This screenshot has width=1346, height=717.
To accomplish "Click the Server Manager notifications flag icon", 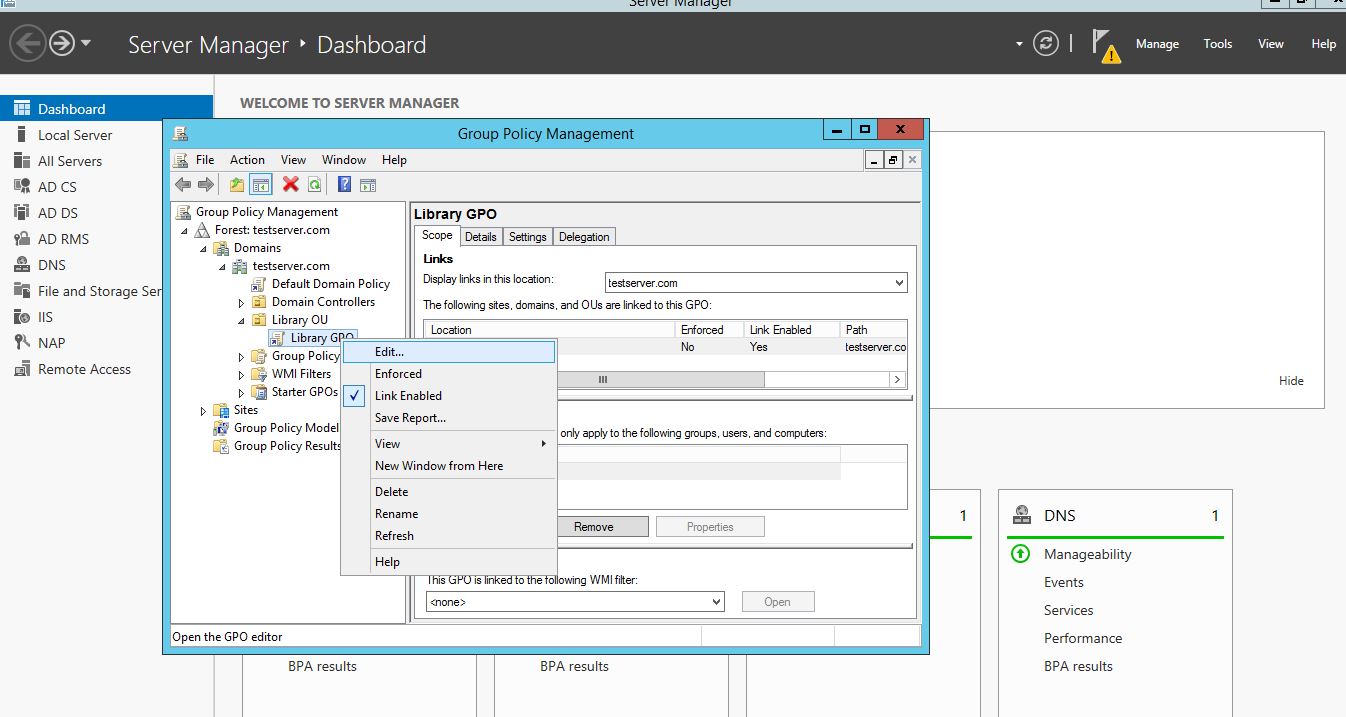I will click(x=1104, y=45).
